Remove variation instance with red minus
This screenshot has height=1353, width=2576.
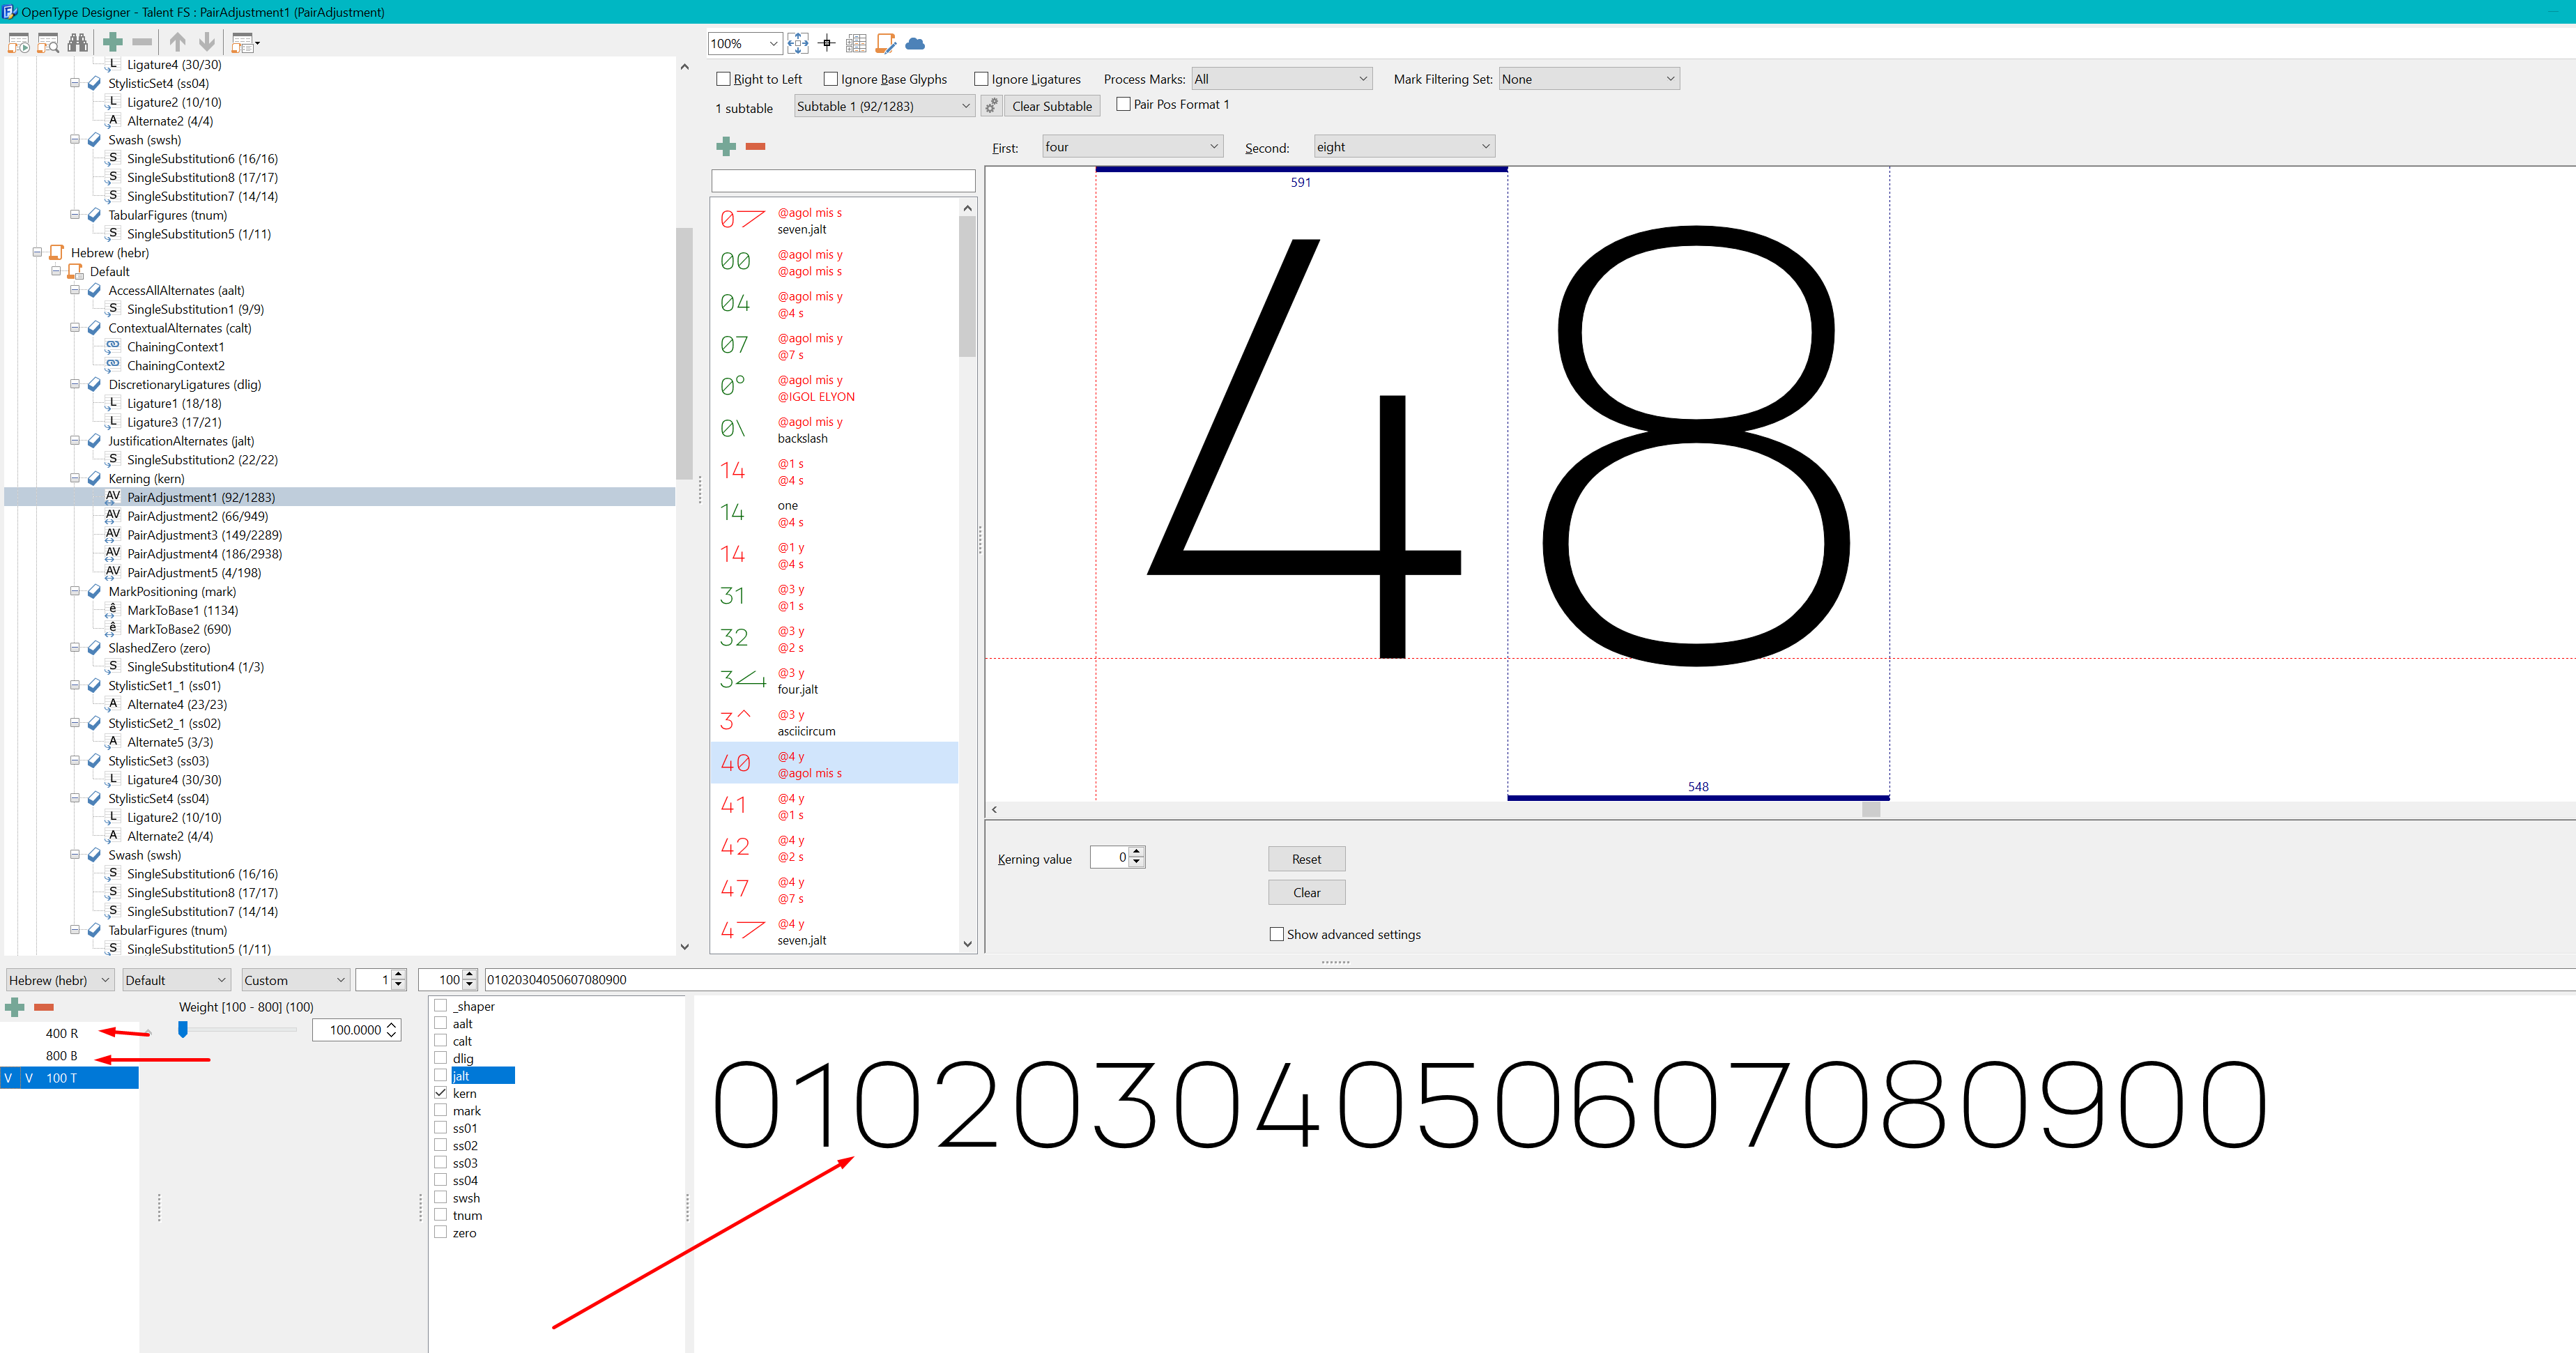[44, 1007]
